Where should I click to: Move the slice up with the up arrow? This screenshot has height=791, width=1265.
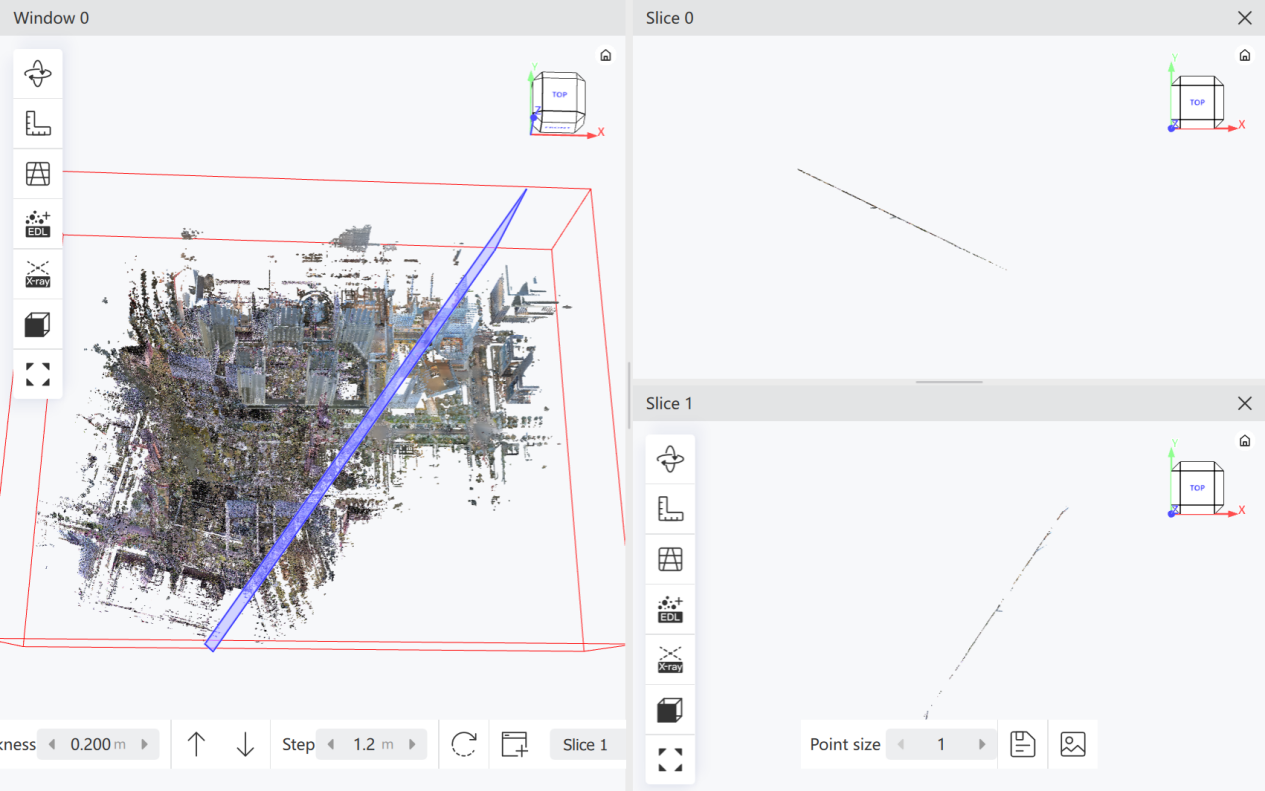pyautogui.click(x=196, y=744)
